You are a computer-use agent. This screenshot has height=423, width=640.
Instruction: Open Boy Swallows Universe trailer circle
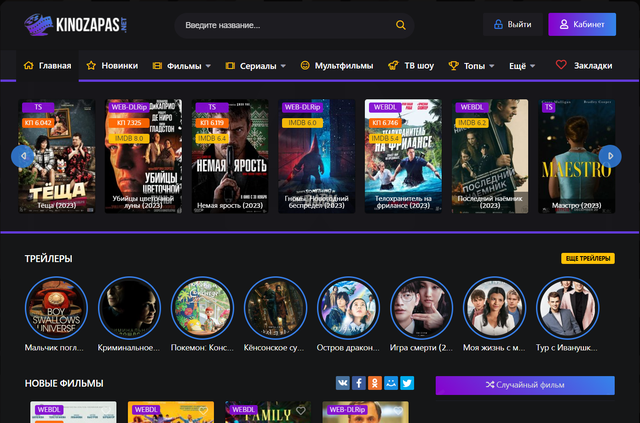point(56,308)
